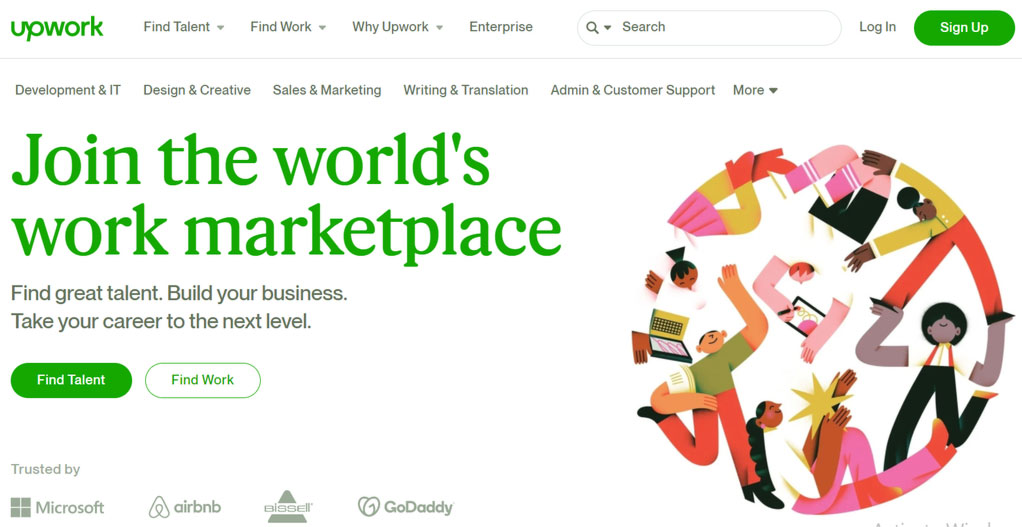Expand the Find Talent dropdown menu
This screenshot has width=1022, height=527.
(184, 27)
